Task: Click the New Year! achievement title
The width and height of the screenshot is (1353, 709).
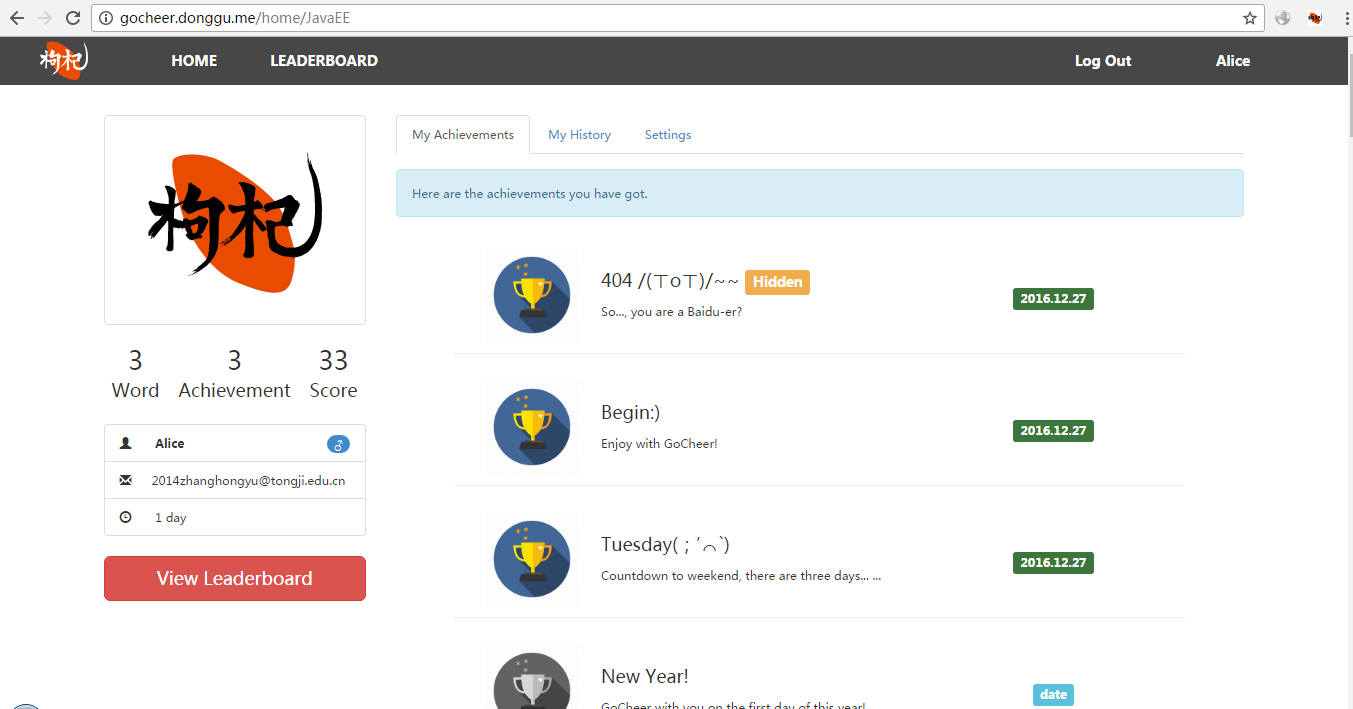Action: click(645, 676)
